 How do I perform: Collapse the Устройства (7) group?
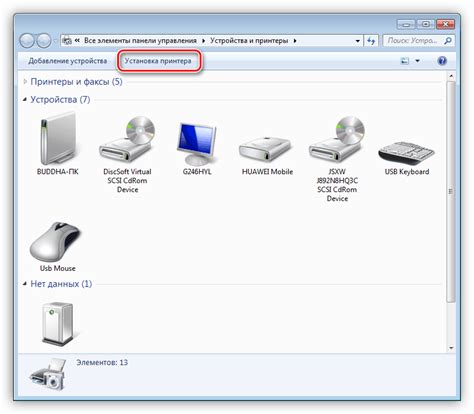(25, 99)
